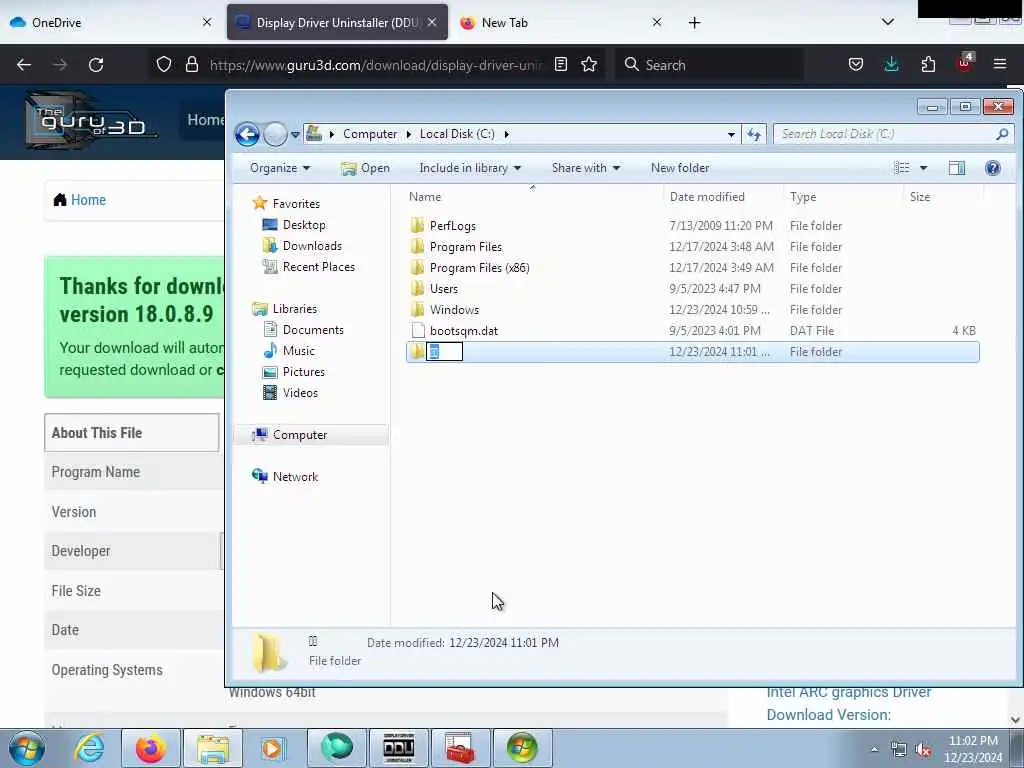Click the Explorer Help icon
The width and height of the screenshot is (1024, 768).
pos(993,168)
